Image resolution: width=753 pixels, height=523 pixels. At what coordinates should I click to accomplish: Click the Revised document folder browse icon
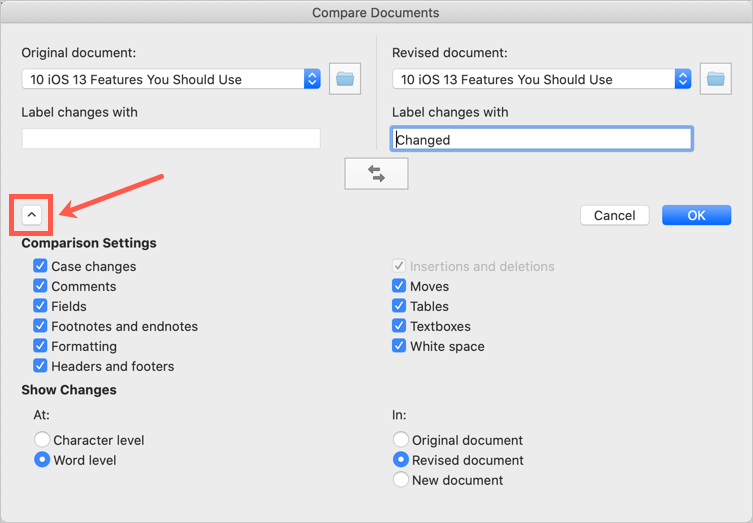click(715, 79)
